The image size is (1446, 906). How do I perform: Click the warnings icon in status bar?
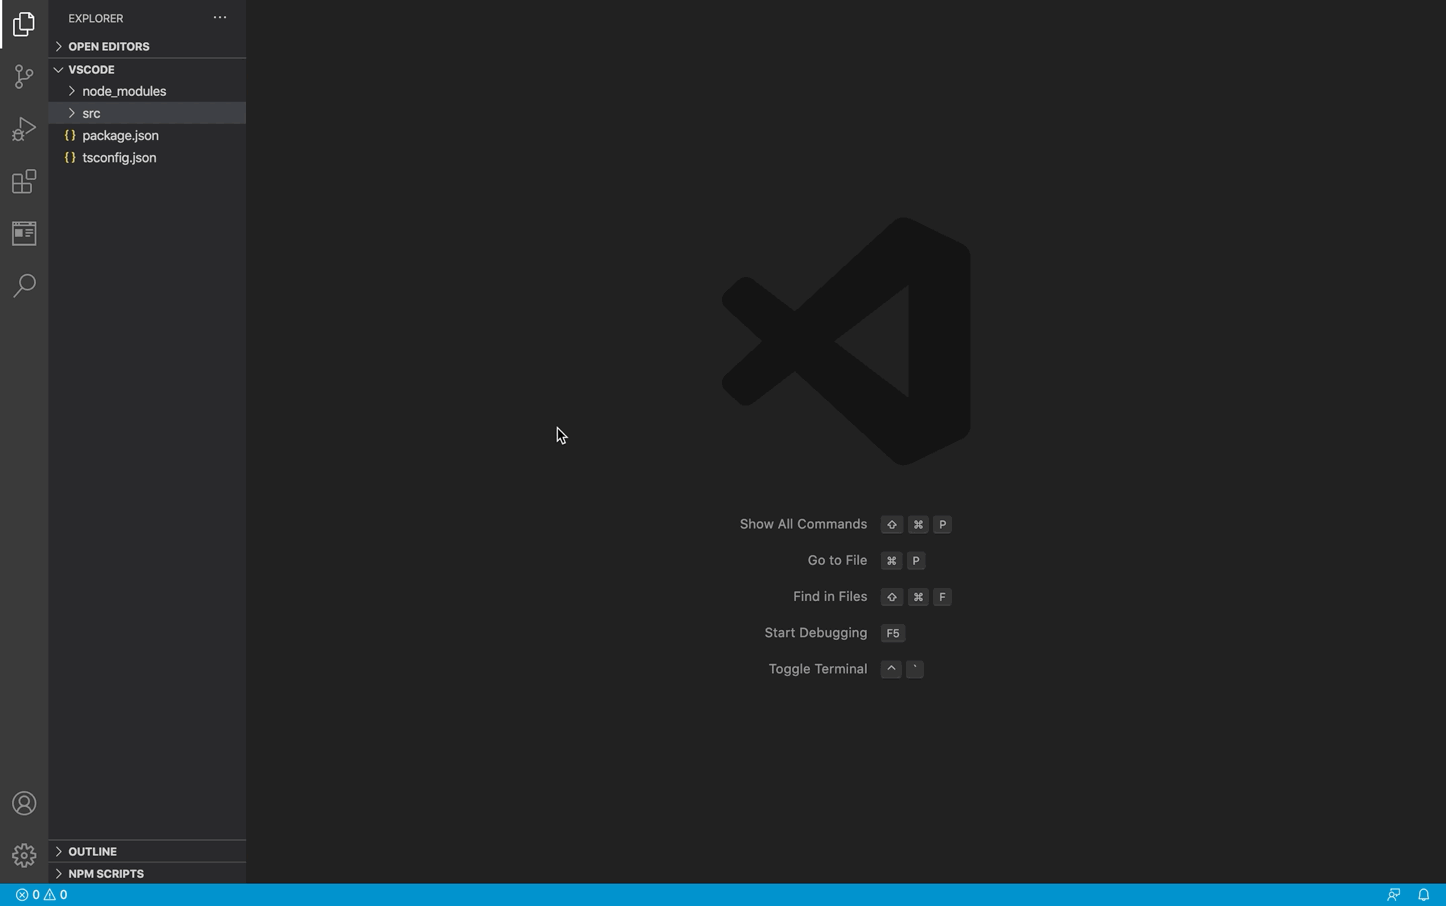coord(49,895)
